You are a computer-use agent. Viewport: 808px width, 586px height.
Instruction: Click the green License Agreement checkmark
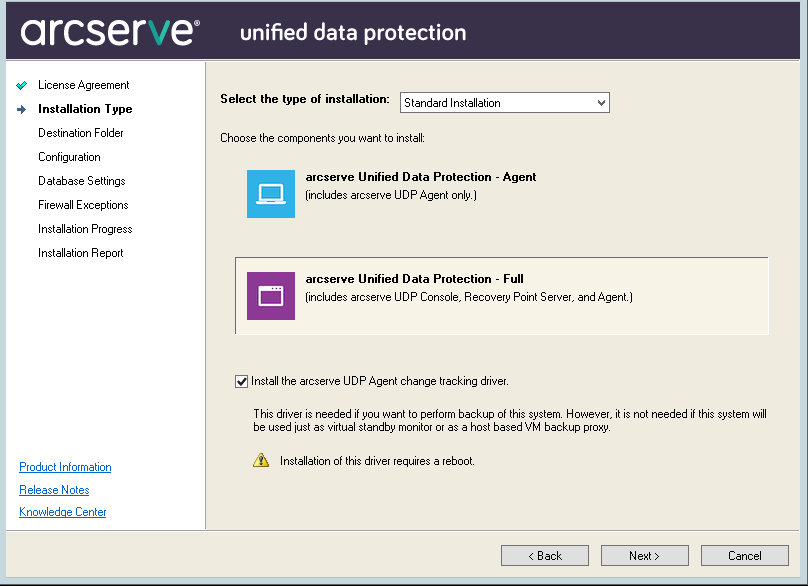pos(22,86)
